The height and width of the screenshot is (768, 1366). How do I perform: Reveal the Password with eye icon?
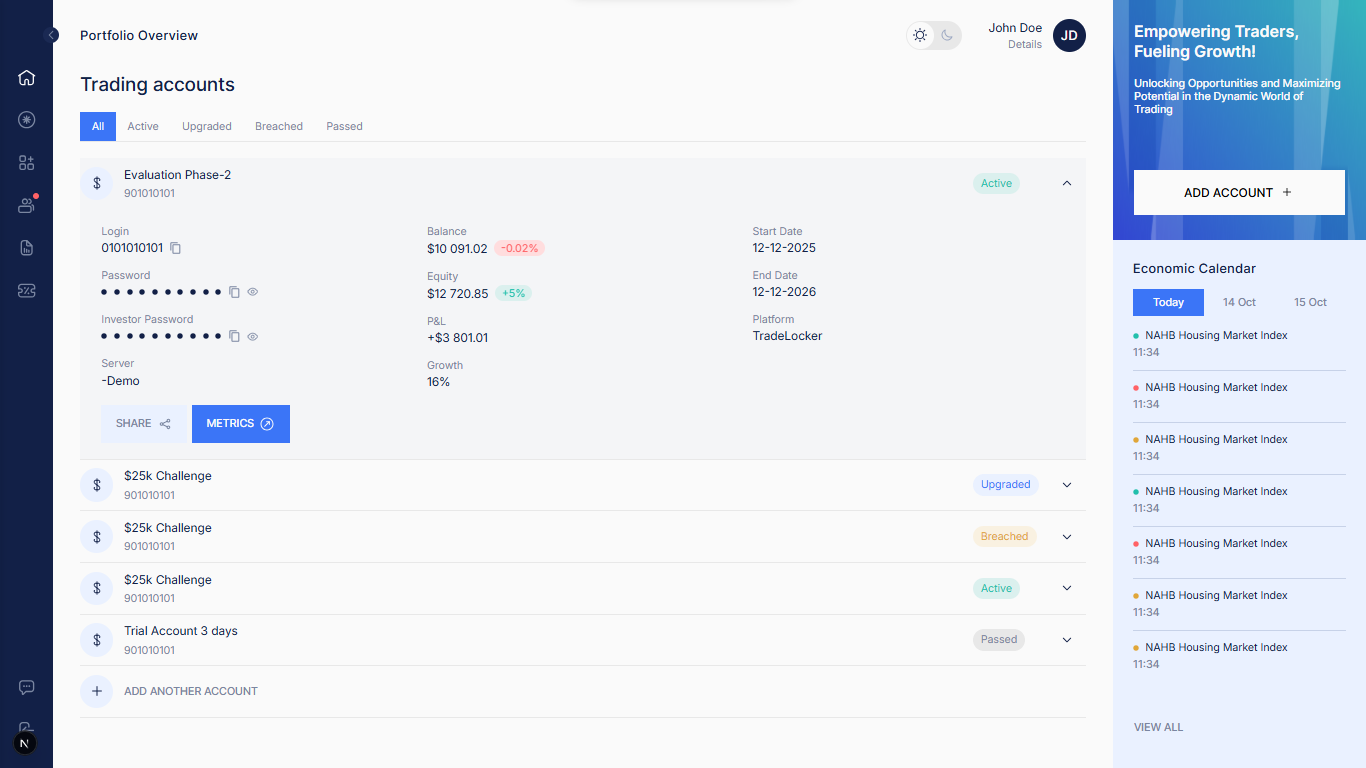tap(253, 292)
